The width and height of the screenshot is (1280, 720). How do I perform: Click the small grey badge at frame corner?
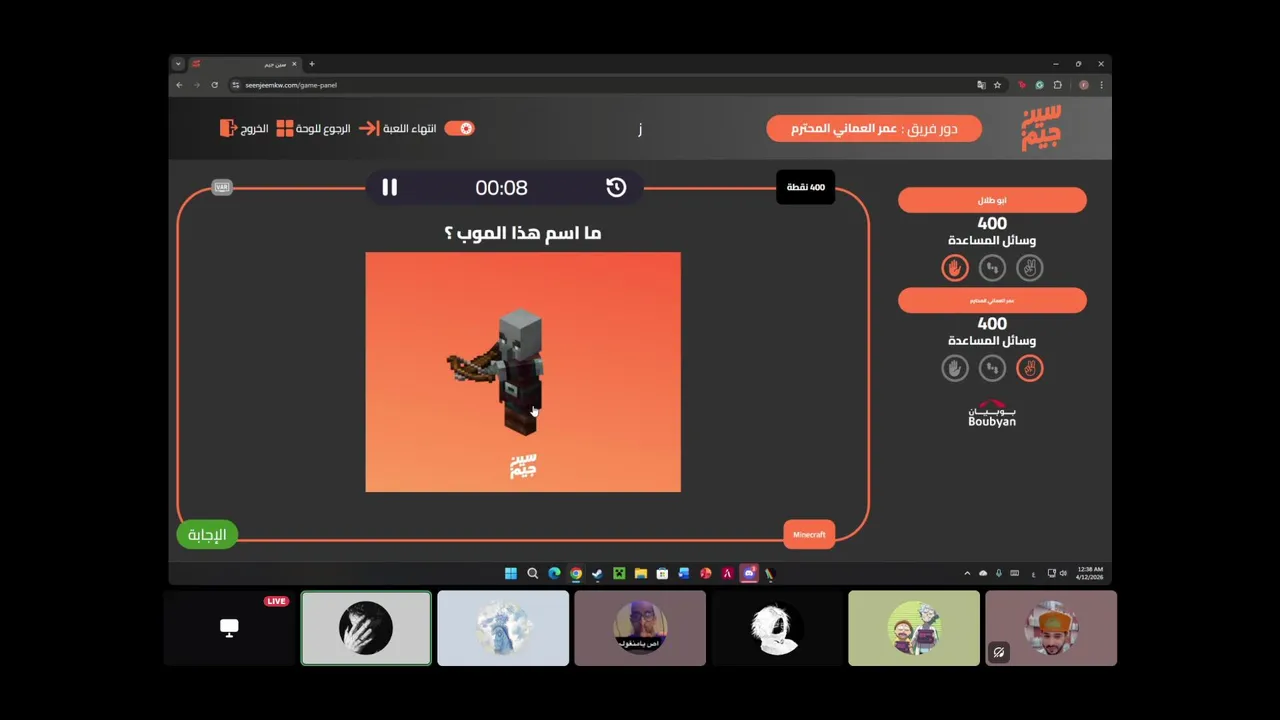222,188
